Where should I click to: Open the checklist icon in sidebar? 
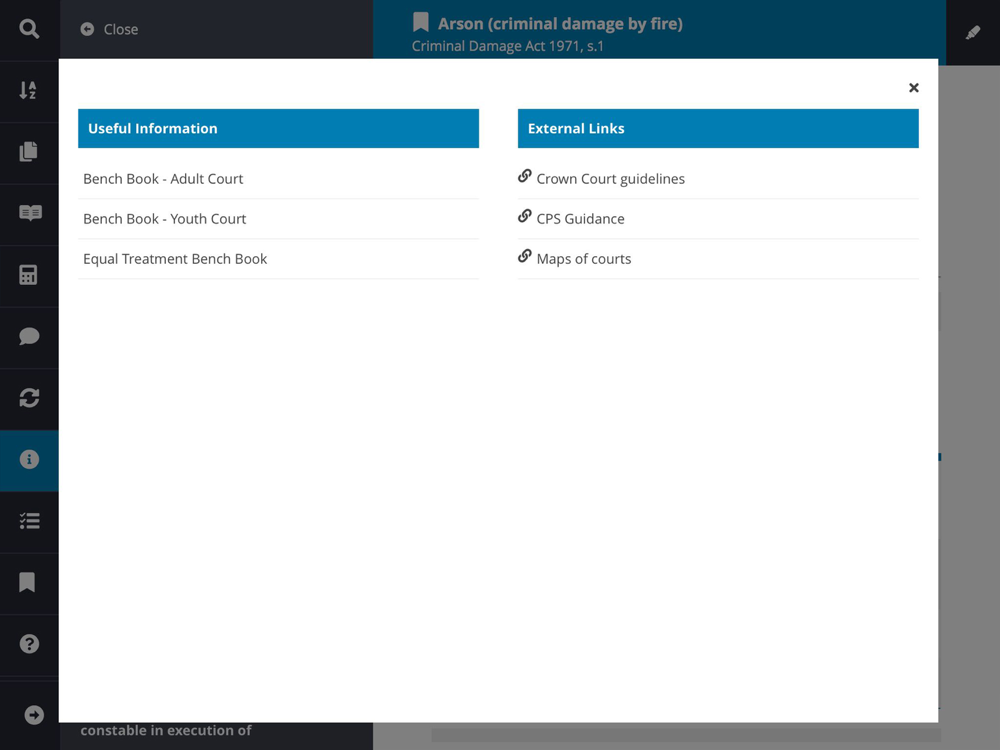pyautogui.click(x=29, y=520)
